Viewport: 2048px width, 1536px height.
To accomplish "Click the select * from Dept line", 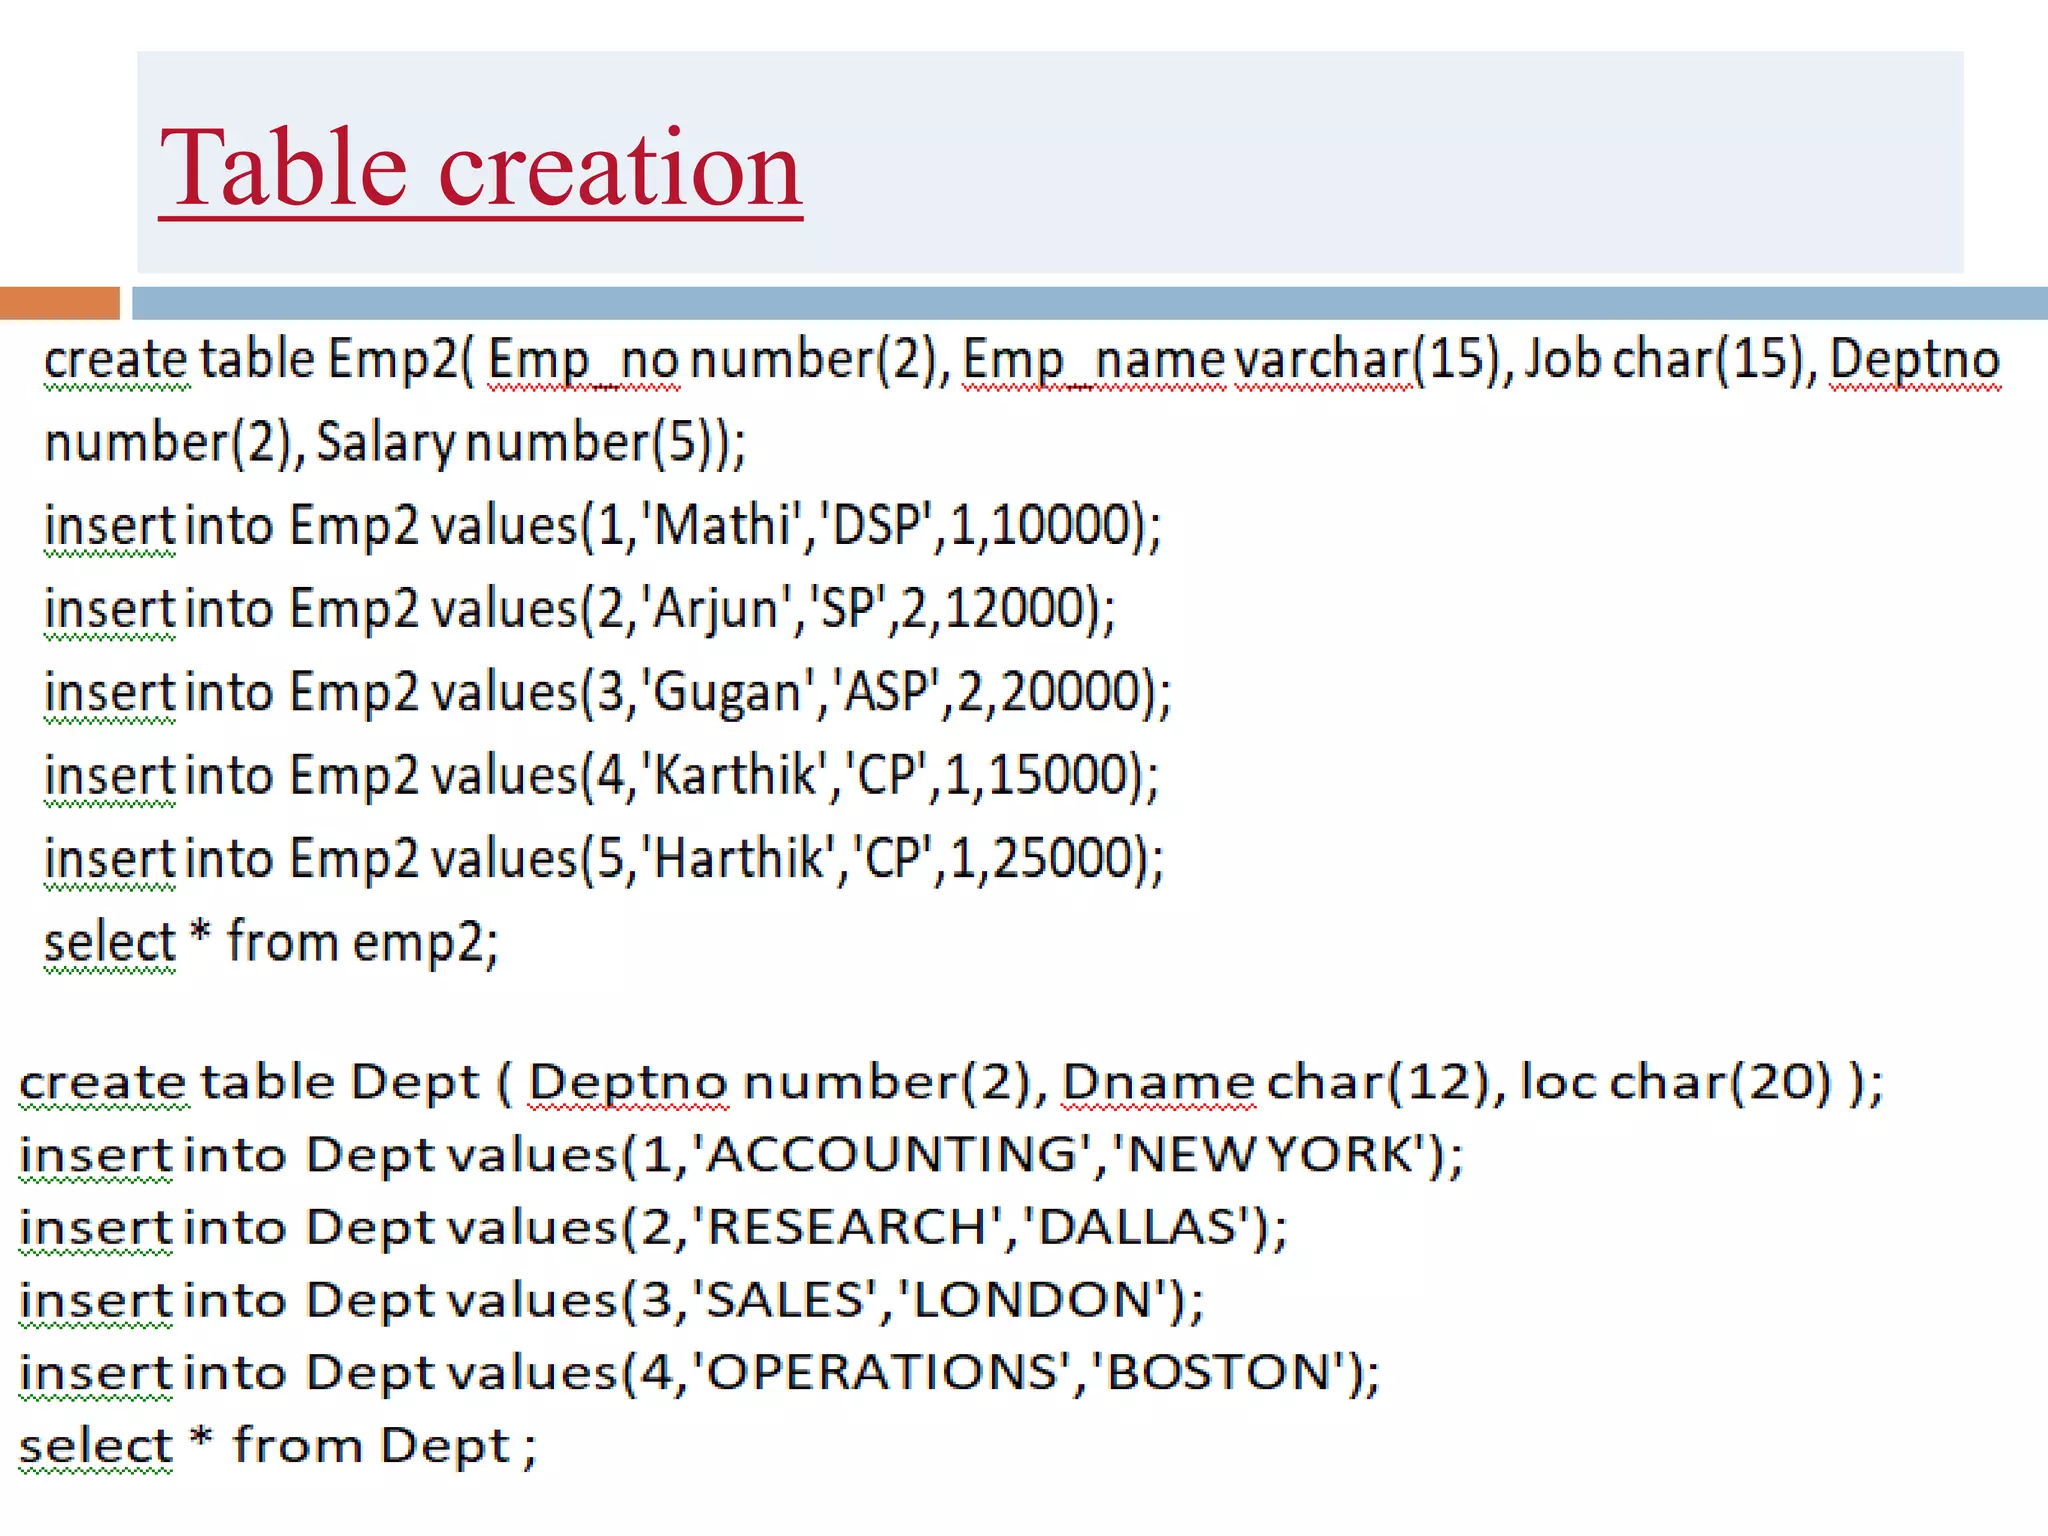I will coord(277,1446).
